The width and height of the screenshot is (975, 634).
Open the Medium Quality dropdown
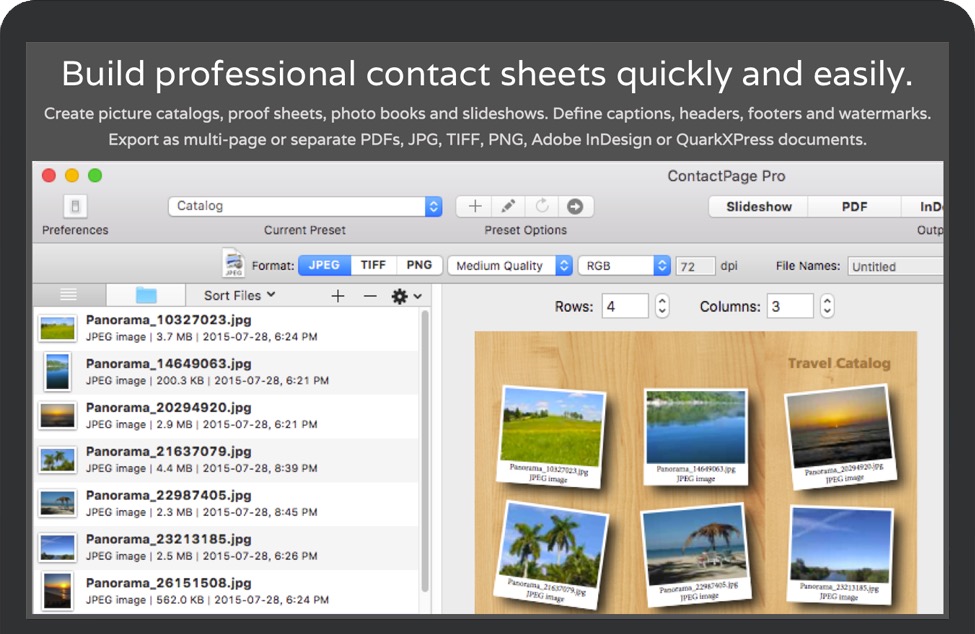[x=510, y=266]
